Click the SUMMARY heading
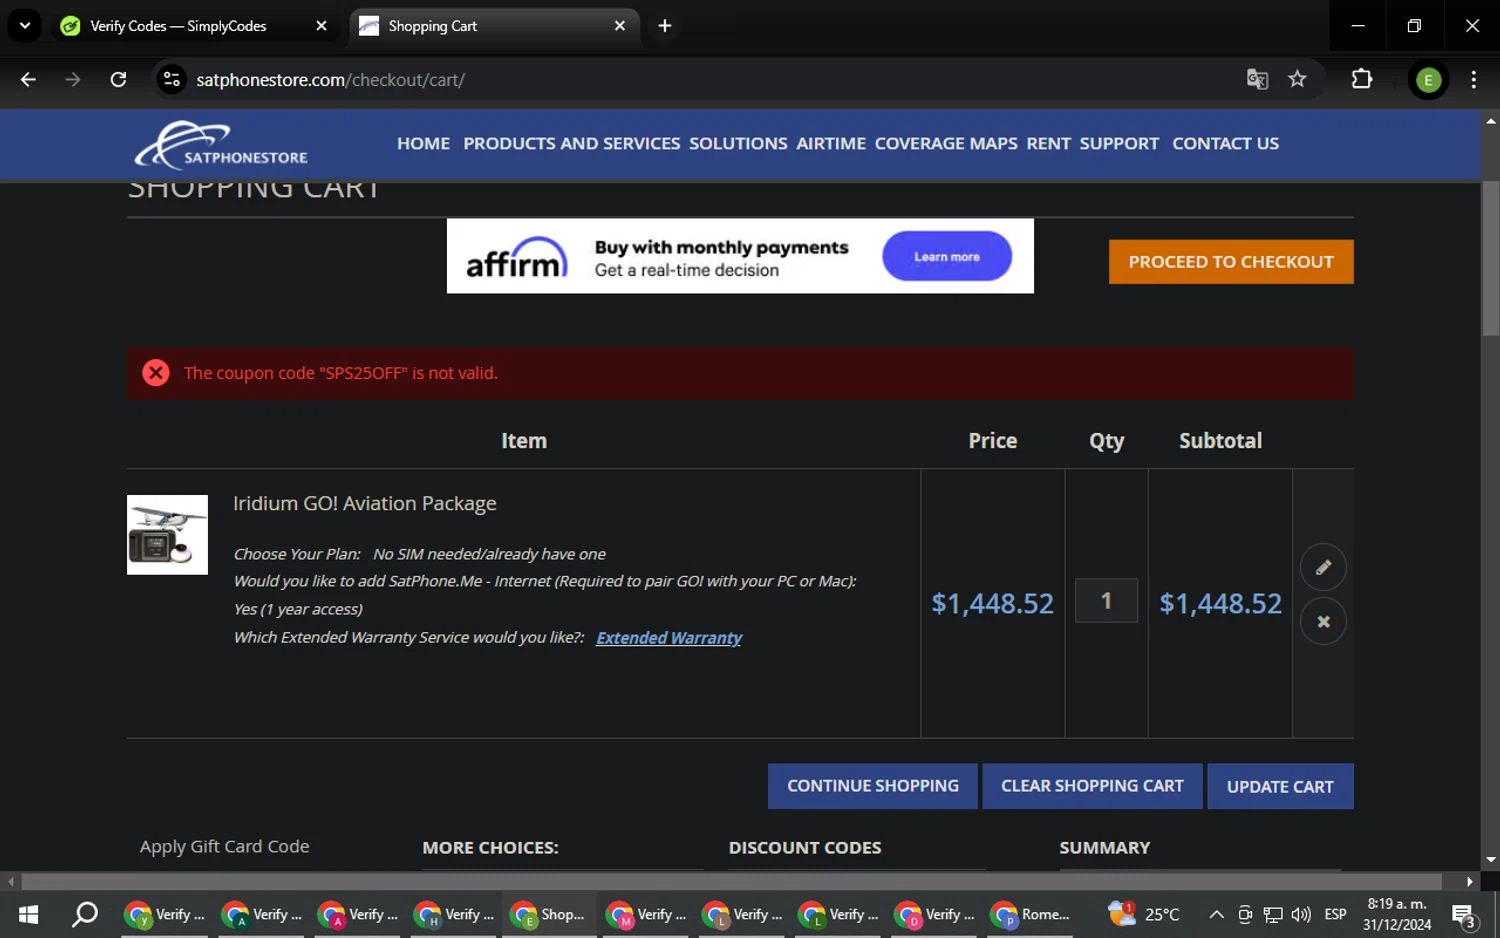The width and height of the screenshot is (1500, 938). click(x=1104, y=848)
